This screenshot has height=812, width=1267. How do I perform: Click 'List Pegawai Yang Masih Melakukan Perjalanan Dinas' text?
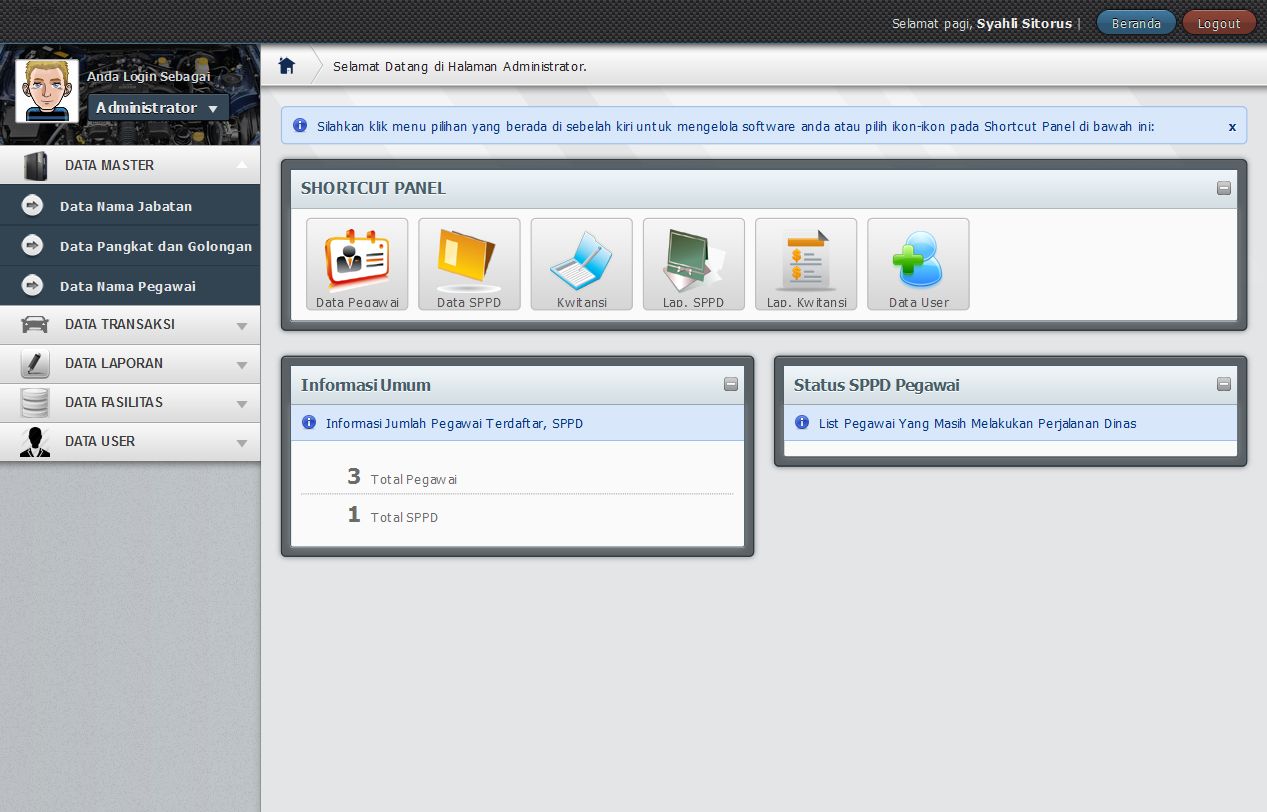[978, 423]
